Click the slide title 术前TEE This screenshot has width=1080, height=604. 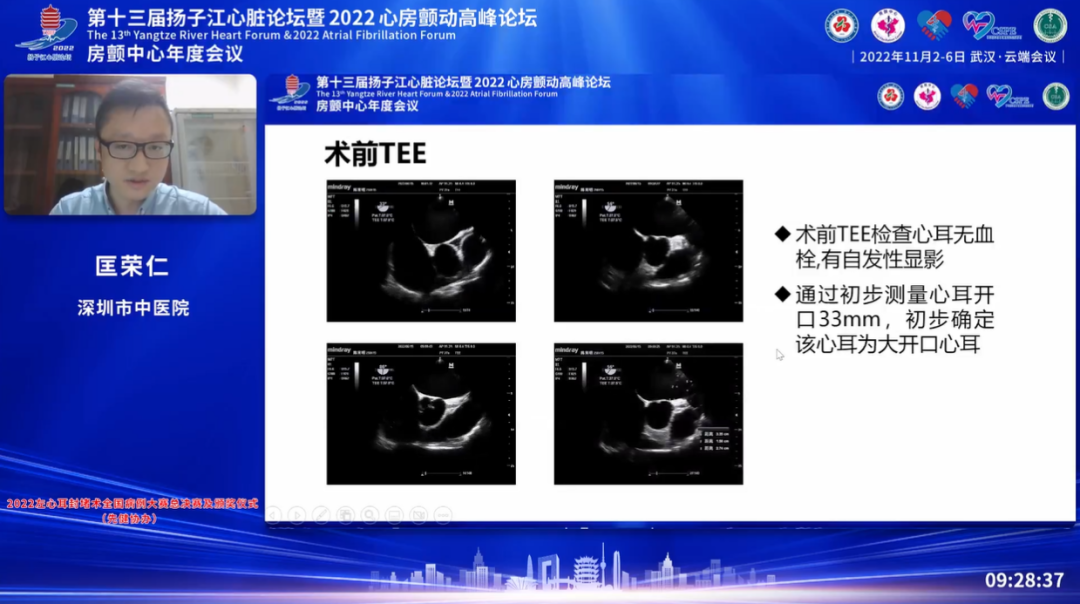[375, 153]
